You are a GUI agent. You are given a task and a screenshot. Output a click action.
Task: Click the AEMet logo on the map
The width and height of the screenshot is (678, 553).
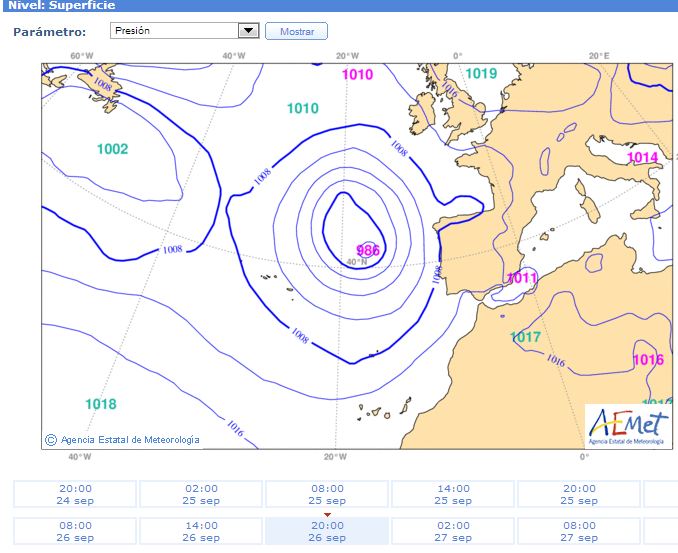click(x=626, y=424)
